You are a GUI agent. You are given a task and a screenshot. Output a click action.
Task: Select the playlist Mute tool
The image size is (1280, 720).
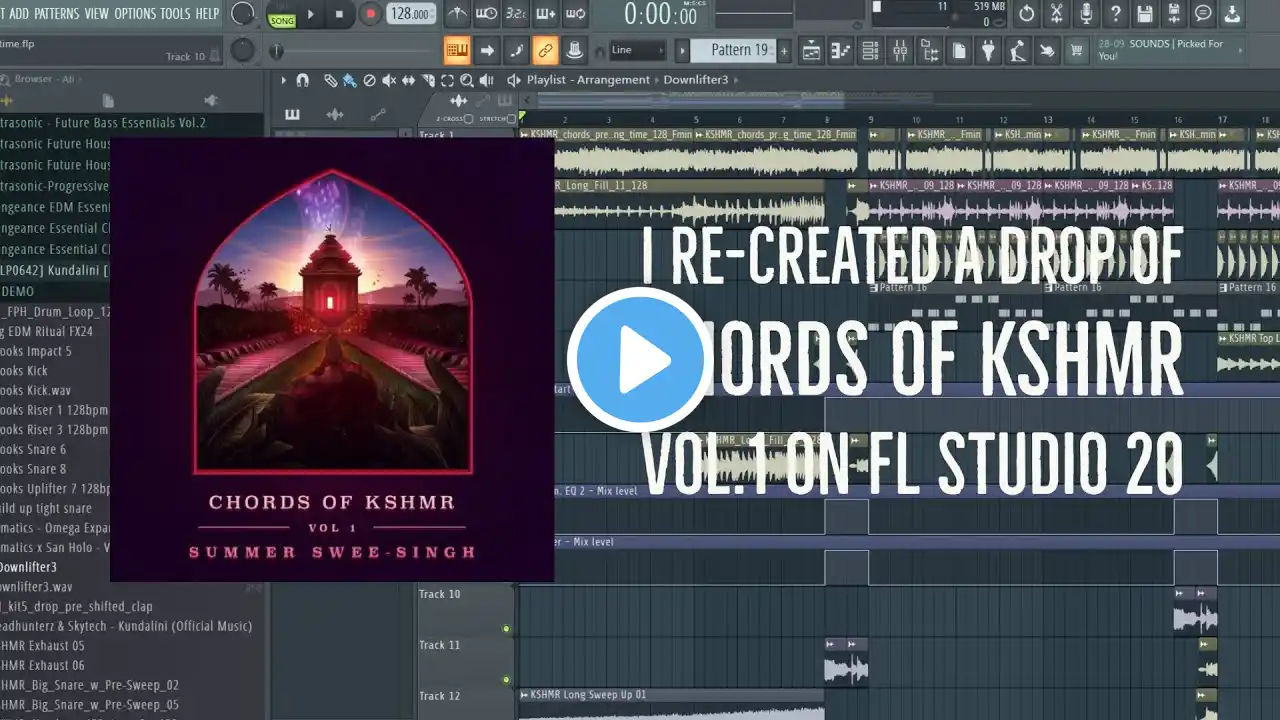click(x=388, y=81)
